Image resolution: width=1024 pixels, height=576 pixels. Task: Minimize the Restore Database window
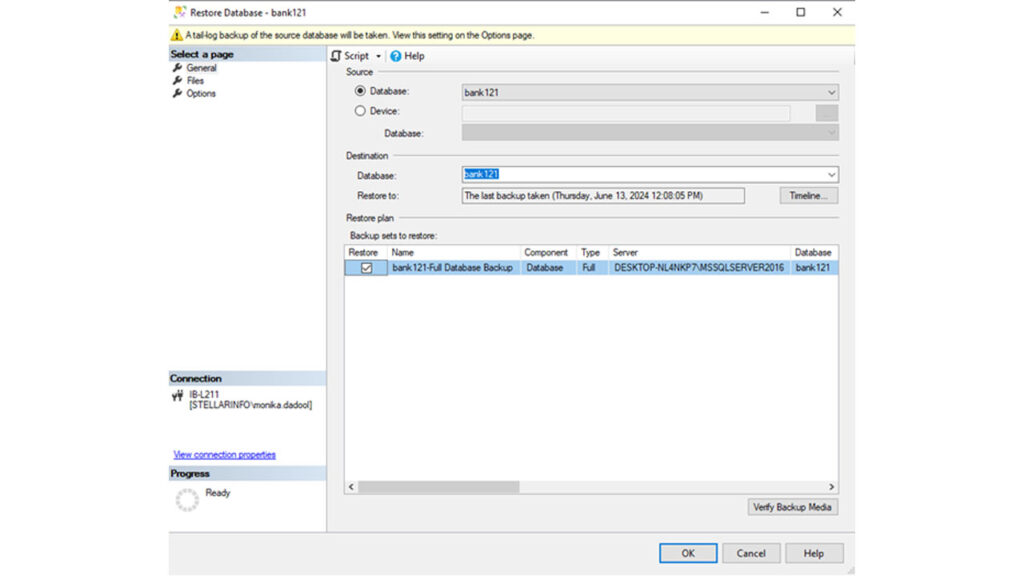(765, 12)
